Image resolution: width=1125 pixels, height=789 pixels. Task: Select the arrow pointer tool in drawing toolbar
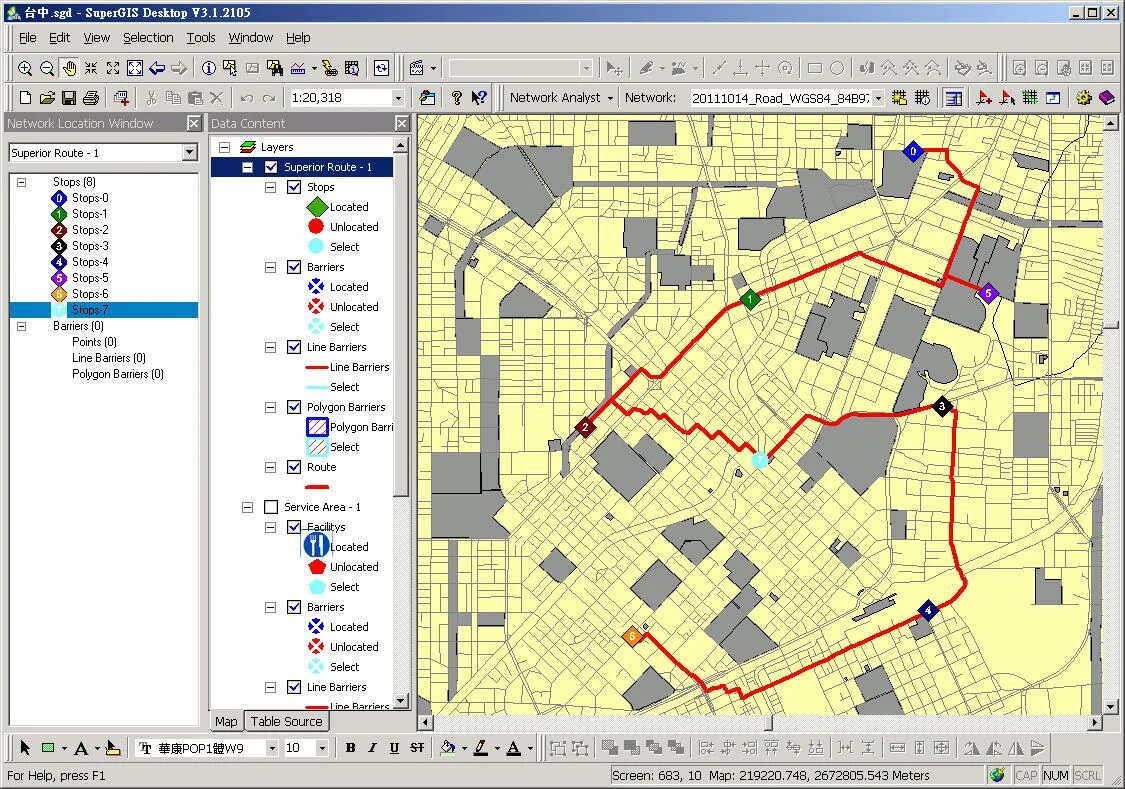pos(25,748)
